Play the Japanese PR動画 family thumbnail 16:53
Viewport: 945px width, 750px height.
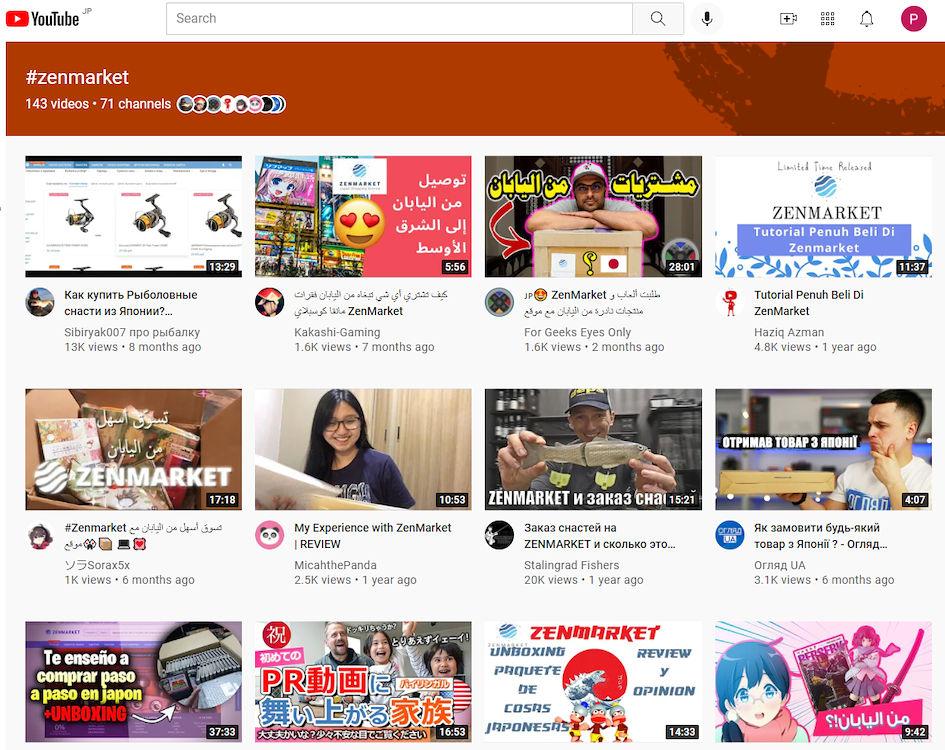tap(363, 682)
